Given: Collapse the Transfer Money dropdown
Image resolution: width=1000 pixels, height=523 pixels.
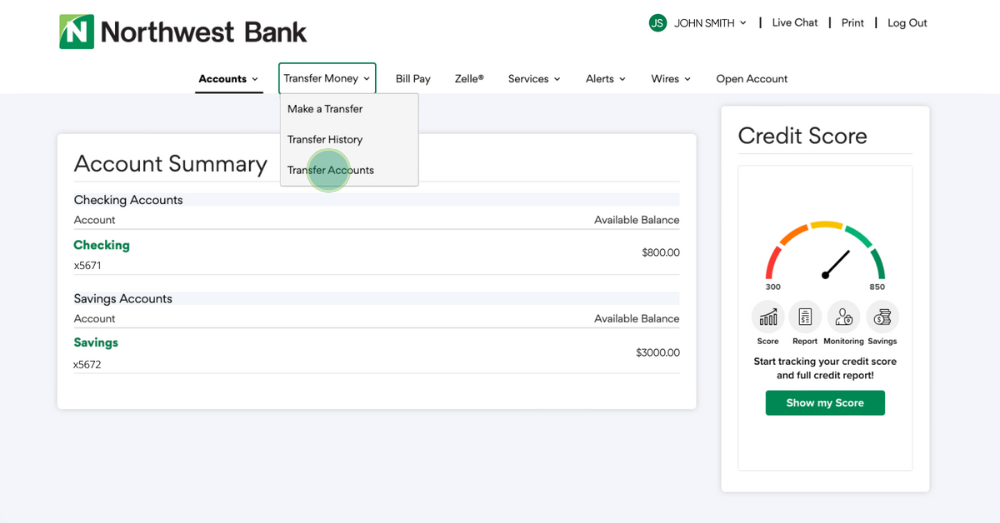Looking at the screenshot, I should point(327,79).
